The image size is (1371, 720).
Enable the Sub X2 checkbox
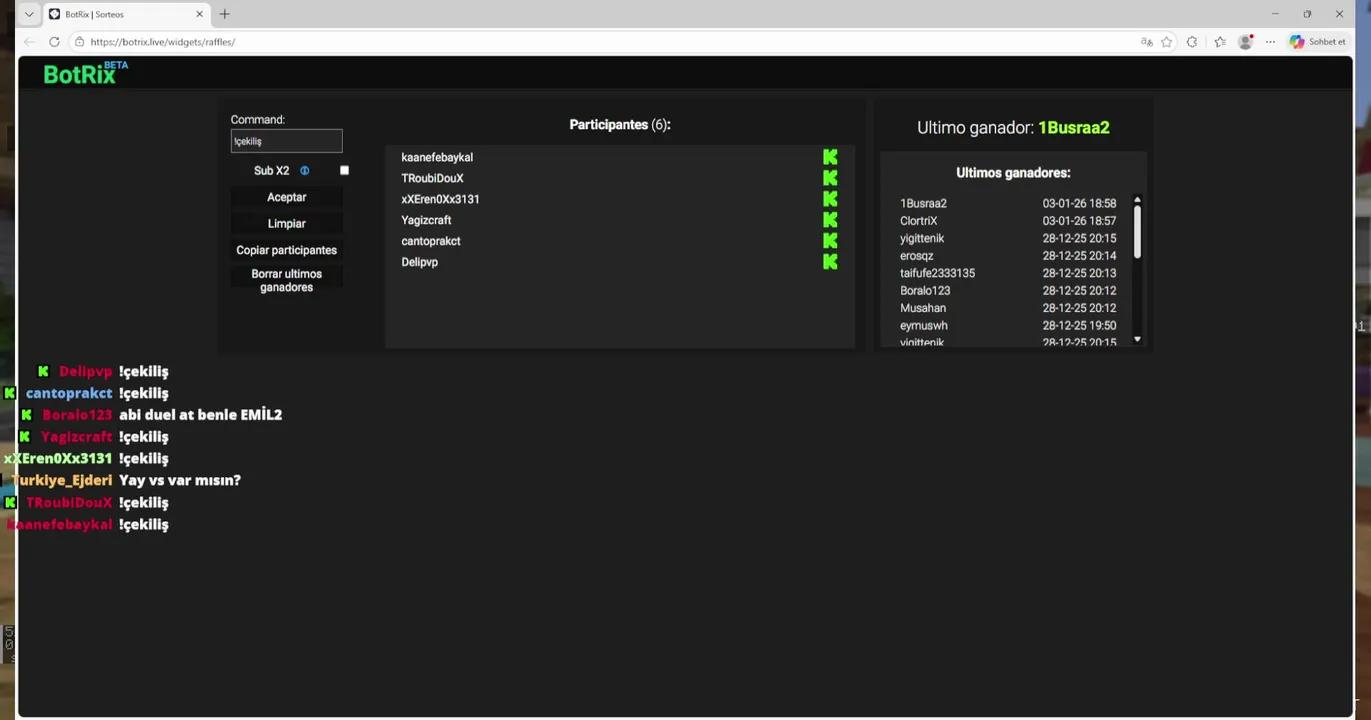click(345, 171)
